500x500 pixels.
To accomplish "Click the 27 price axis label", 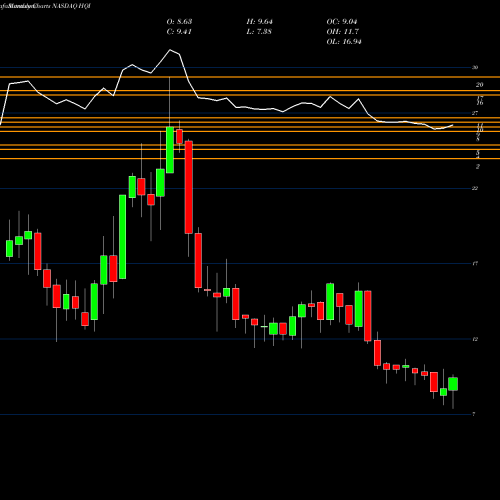I will click(475, 113).
